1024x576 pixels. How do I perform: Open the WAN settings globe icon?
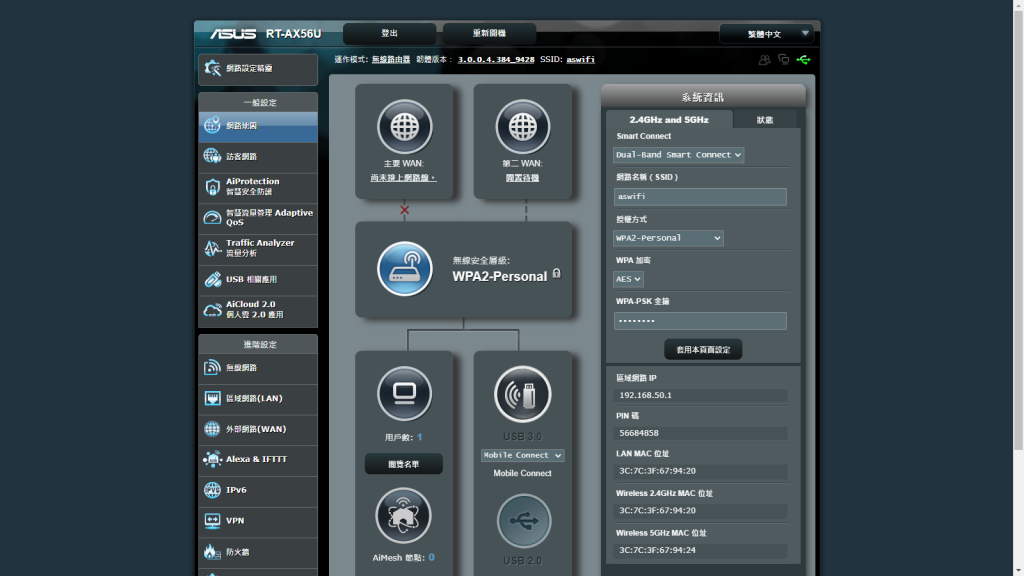click(x=212, y=429)
